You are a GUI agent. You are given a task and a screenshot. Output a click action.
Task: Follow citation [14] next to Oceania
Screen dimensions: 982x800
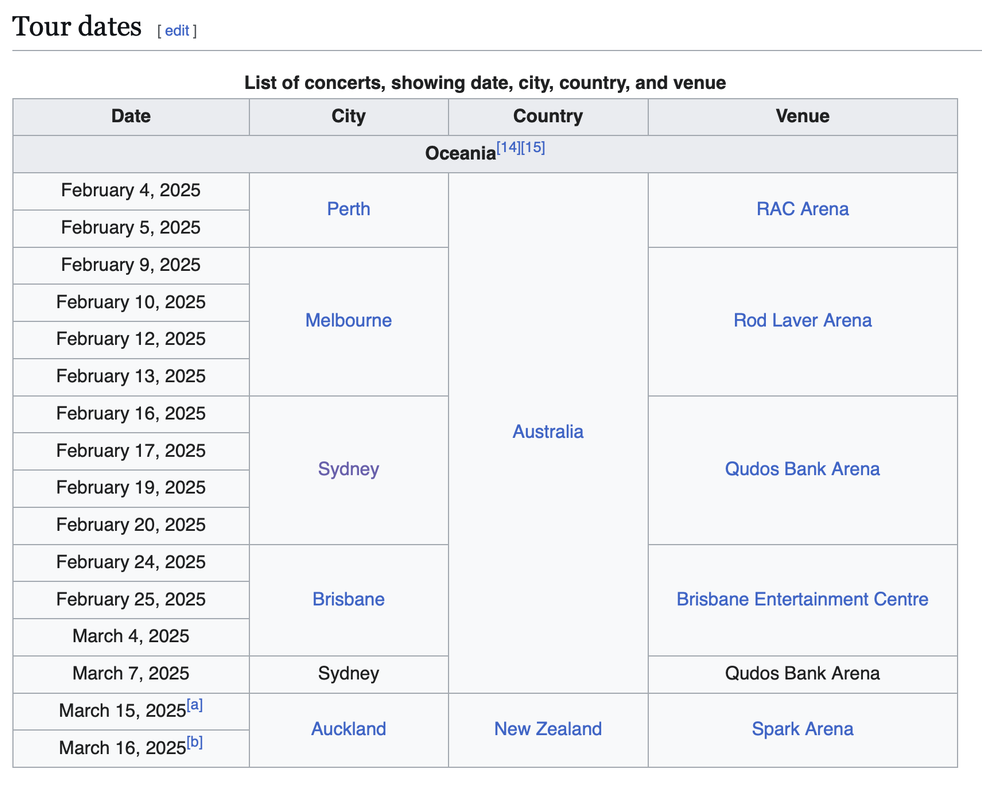coord(508,148)
